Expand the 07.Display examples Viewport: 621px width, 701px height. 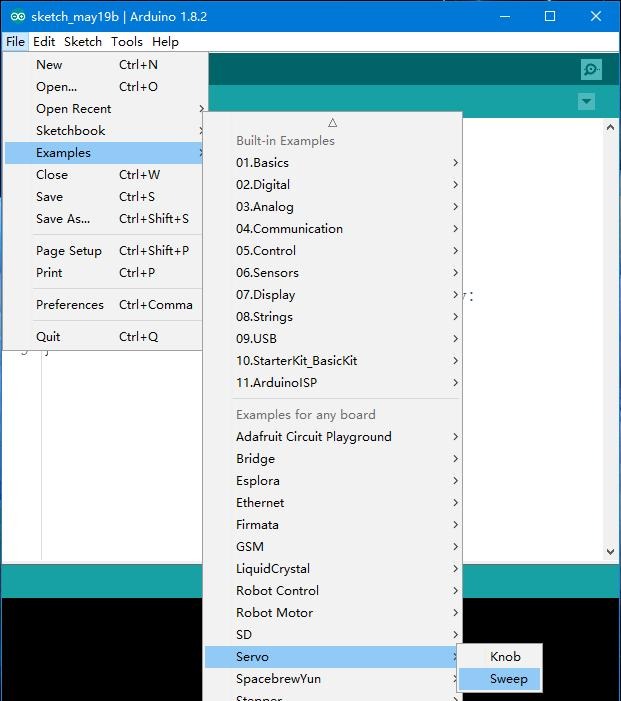[333, 295]
